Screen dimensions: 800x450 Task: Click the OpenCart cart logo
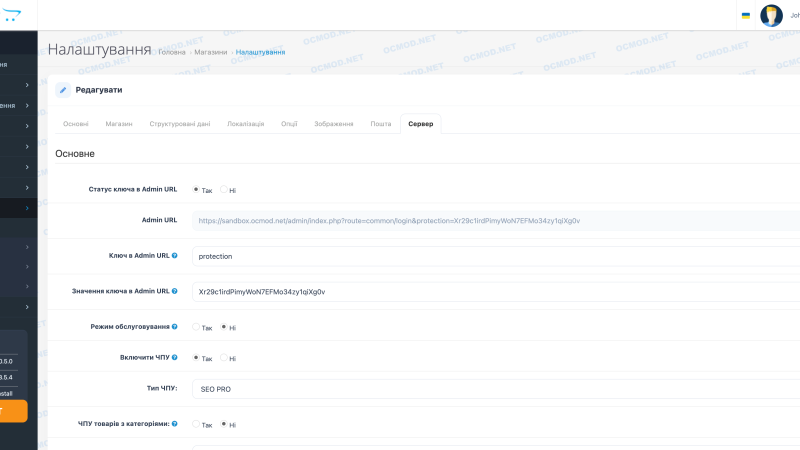[11, 15]
